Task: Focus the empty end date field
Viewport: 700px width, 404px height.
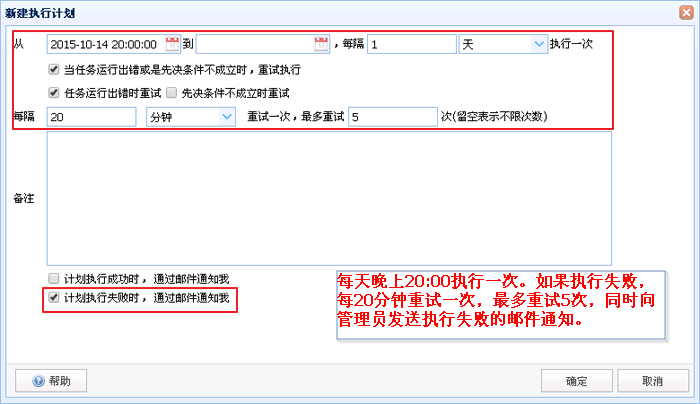Action: [255, 44]
